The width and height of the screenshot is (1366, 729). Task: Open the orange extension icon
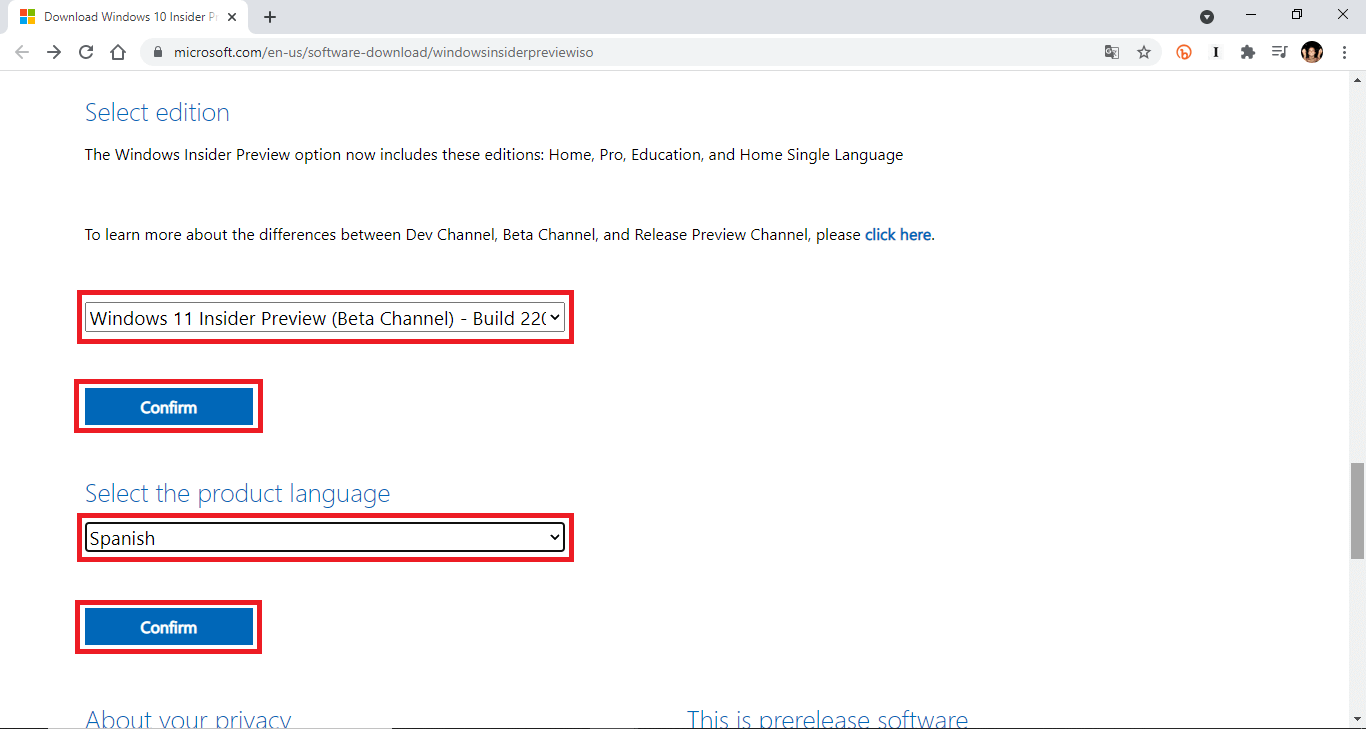coord(1184,52)
